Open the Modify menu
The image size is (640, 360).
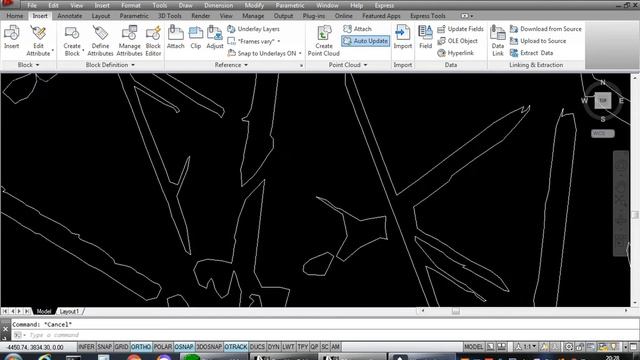click(254, 5)
